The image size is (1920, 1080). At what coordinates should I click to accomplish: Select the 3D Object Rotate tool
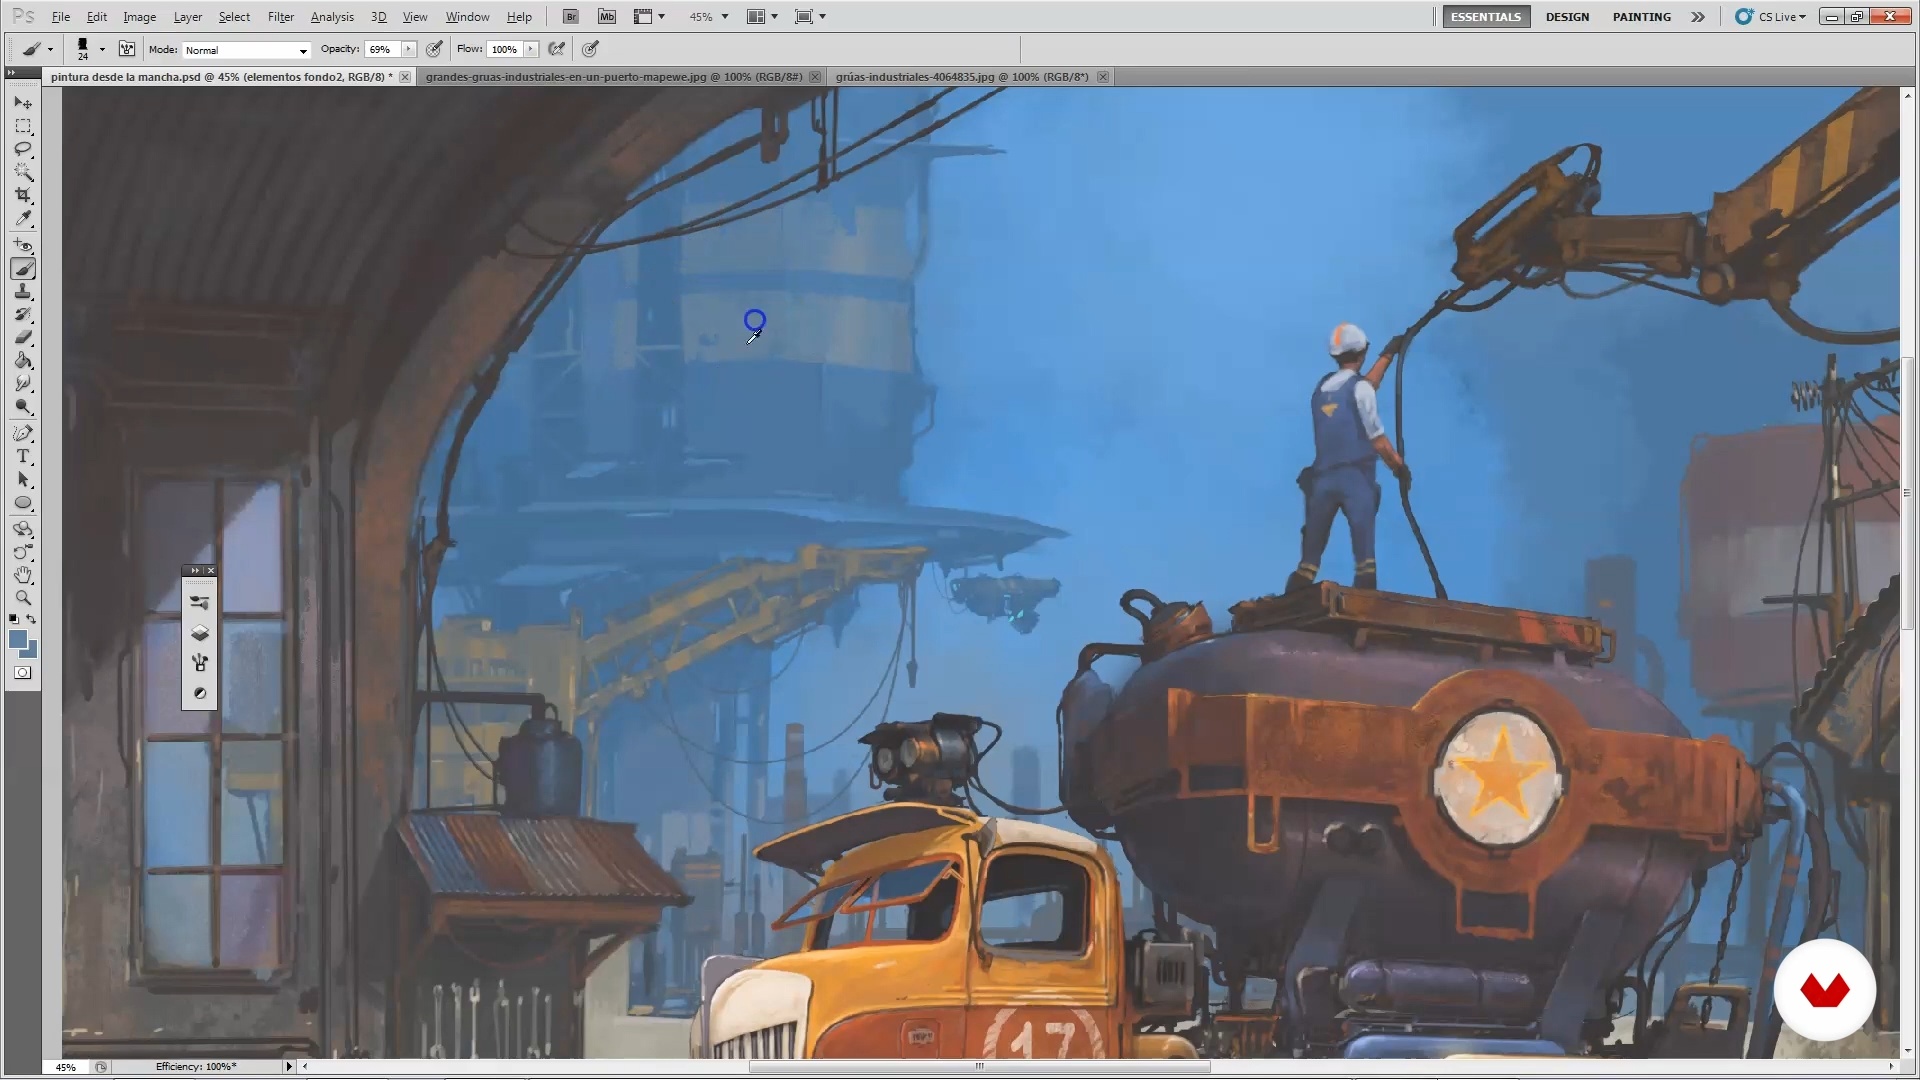point(23,529)
